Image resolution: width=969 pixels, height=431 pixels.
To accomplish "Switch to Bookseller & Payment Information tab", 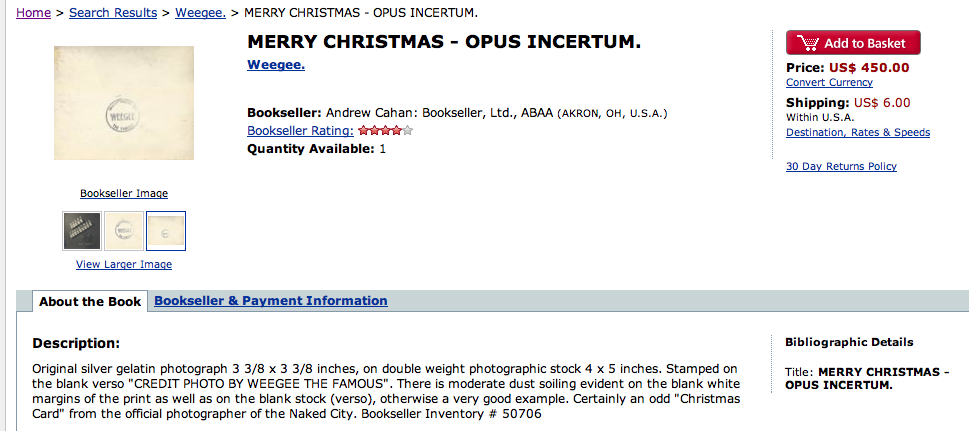I will (270, 301).
